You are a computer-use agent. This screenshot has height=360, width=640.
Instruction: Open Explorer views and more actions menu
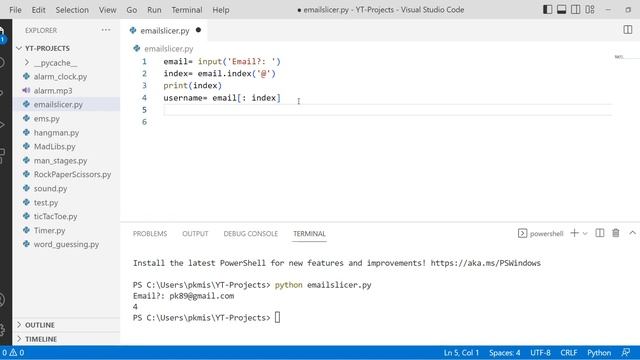coord(106,30)
